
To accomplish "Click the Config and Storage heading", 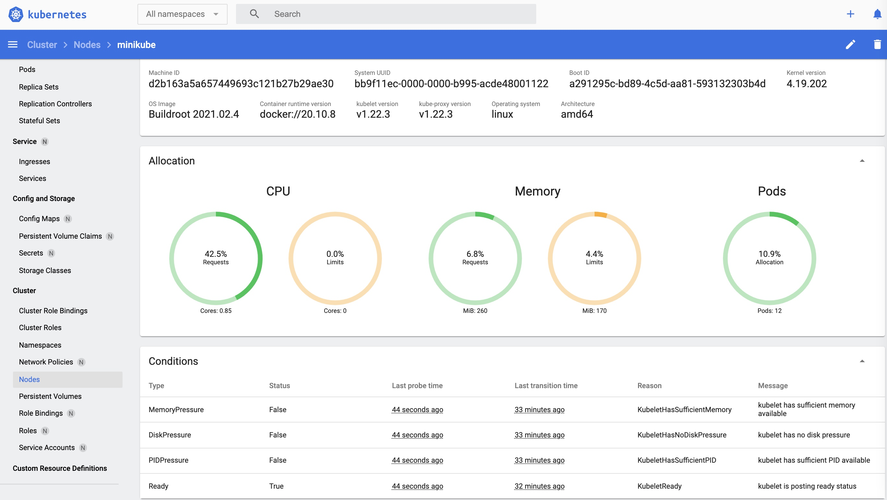I will point(44,199).
